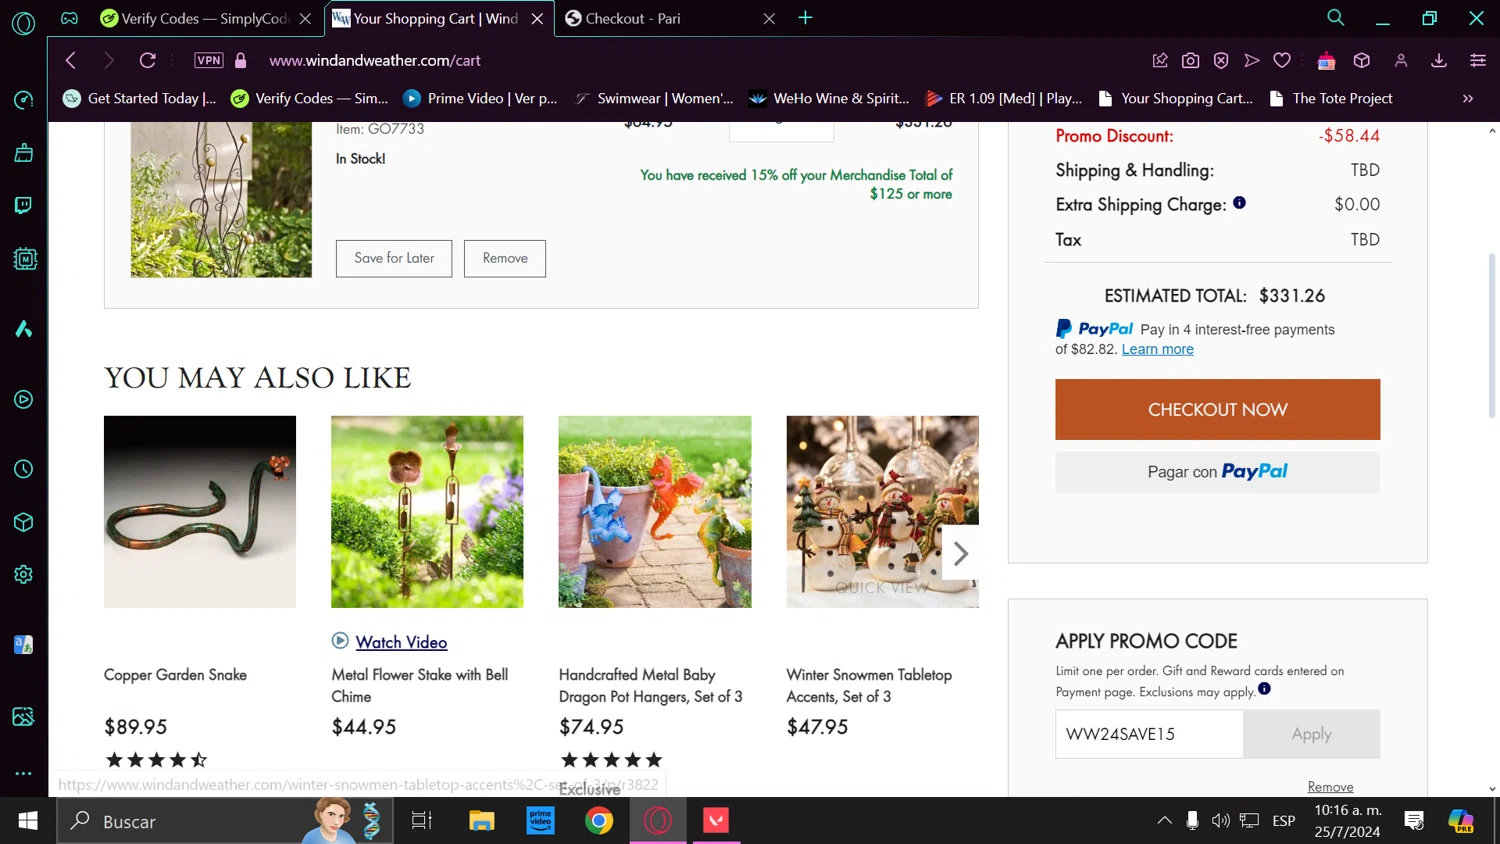
Task: Open the media Player sidebar icon
Action: [24, 400]
